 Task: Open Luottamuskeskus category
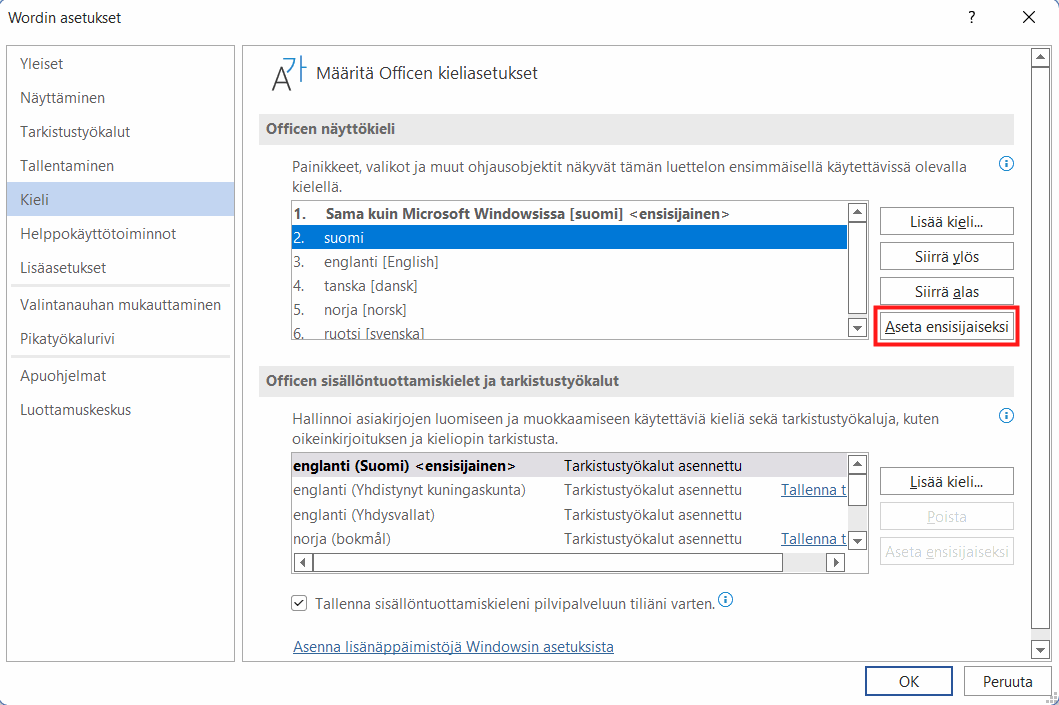coord(120,409)
